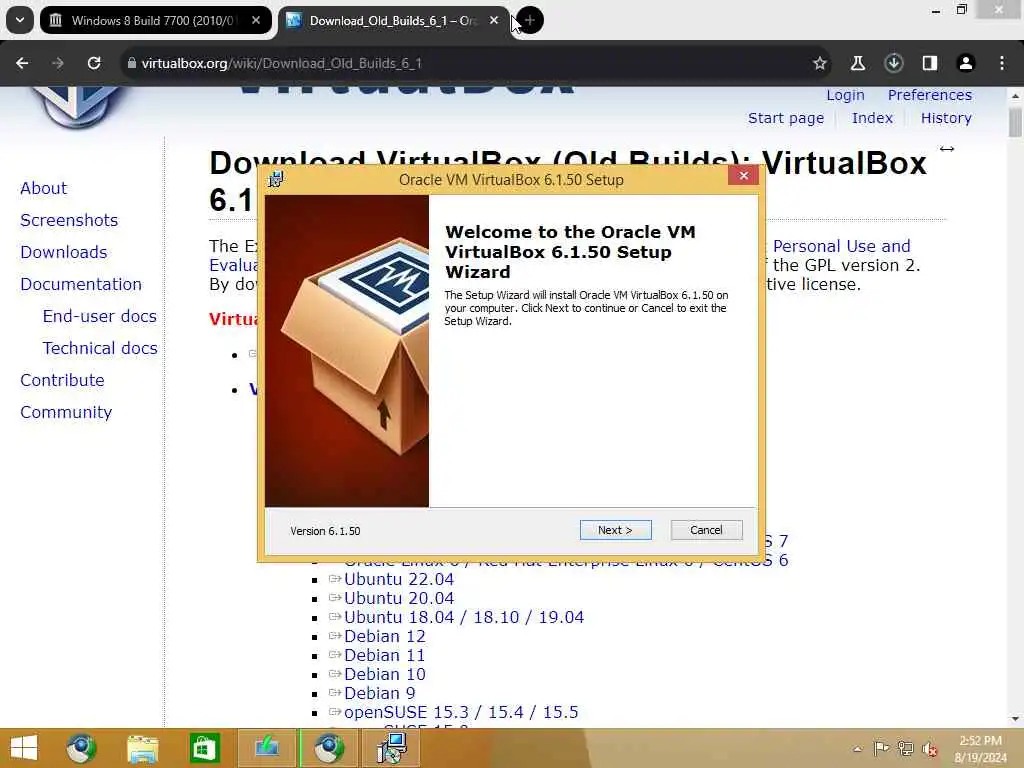
Task: Close the Download_Old_Builds_6_1 tab
Action: coord(494,20)
